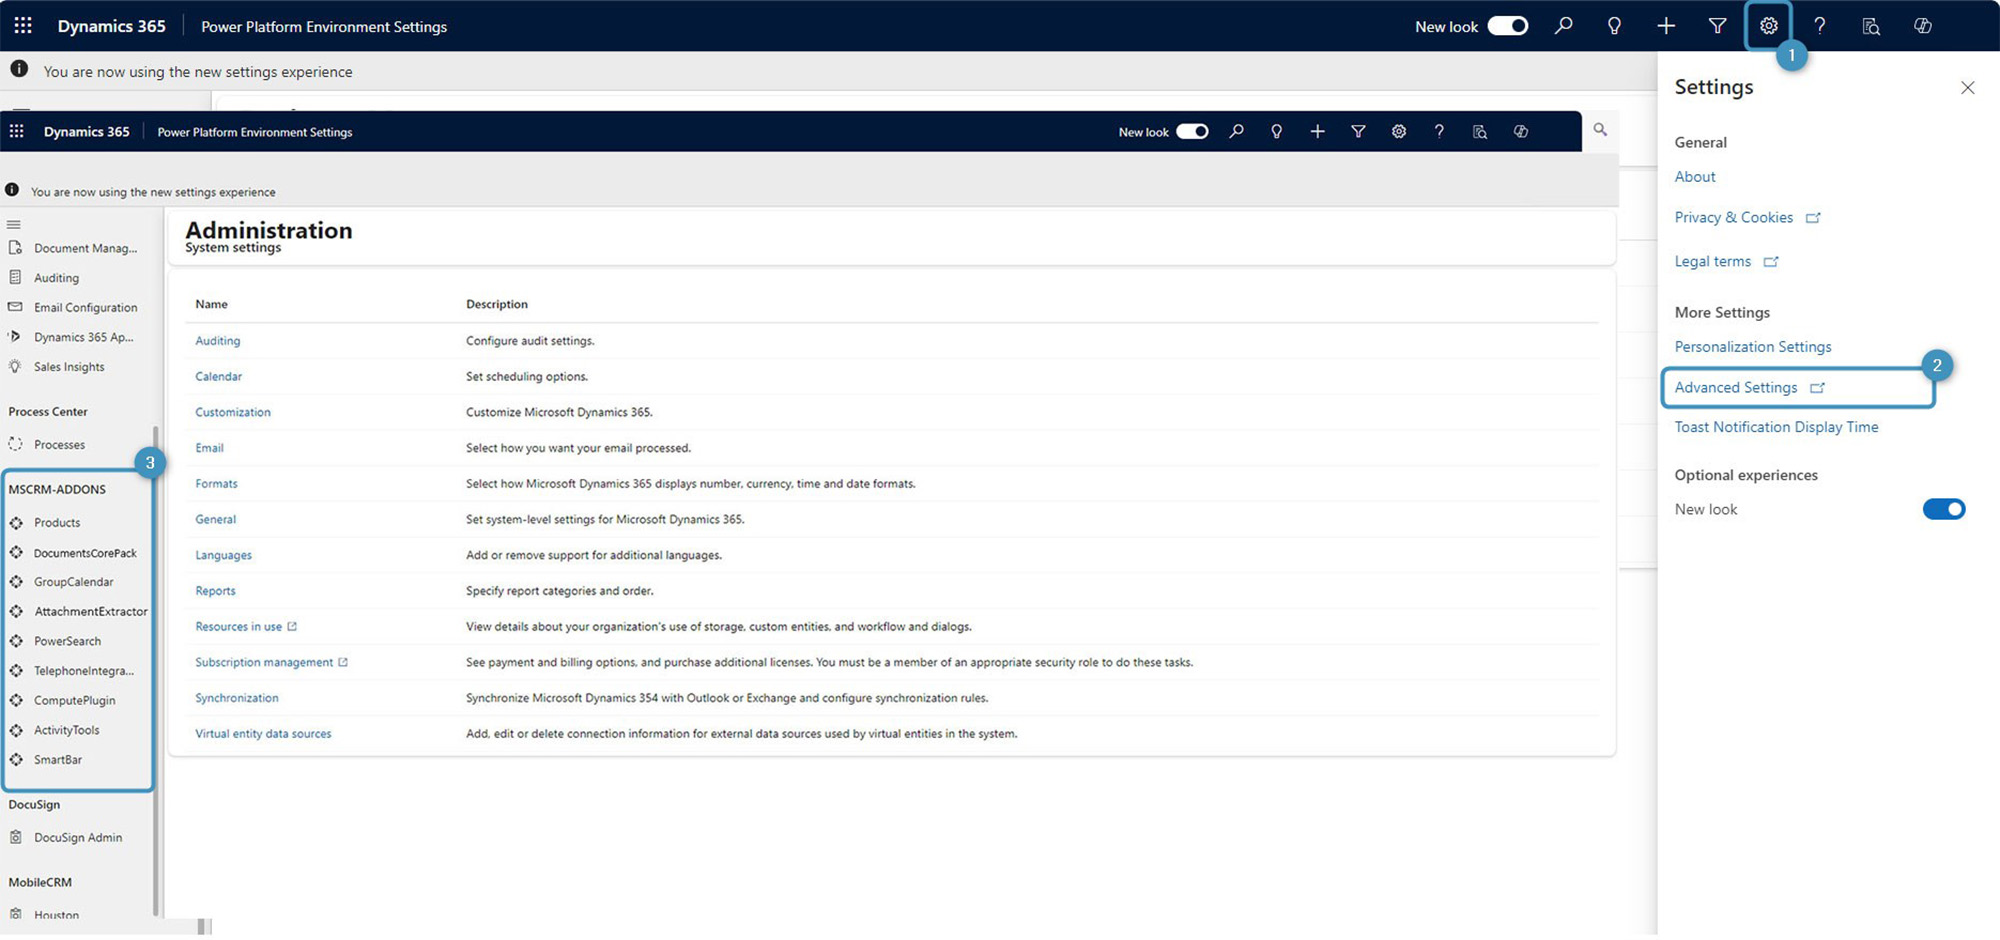Open the Help question mark icon

point(1820,26)
